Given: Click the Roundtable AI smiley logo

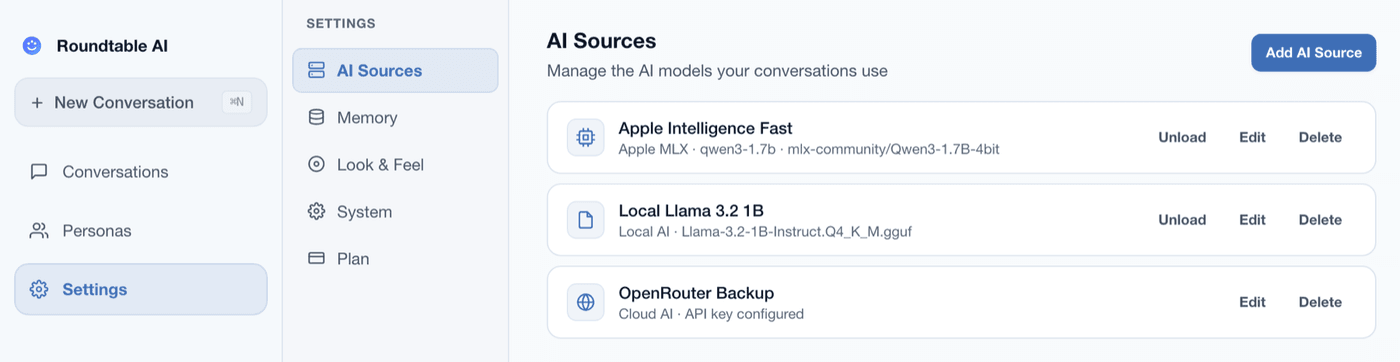Looking at the screenshot, I should (x=32, y=46).
